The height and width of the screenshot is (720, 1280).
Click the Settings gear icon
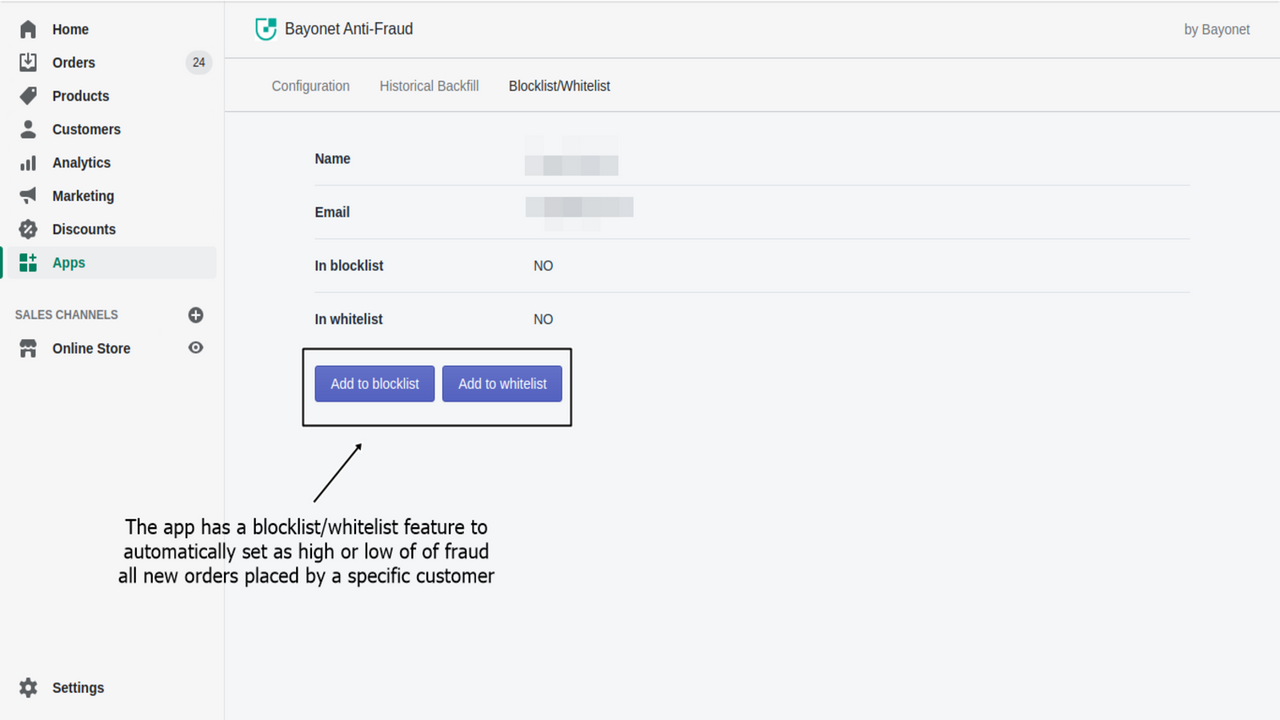pos(27,687)
